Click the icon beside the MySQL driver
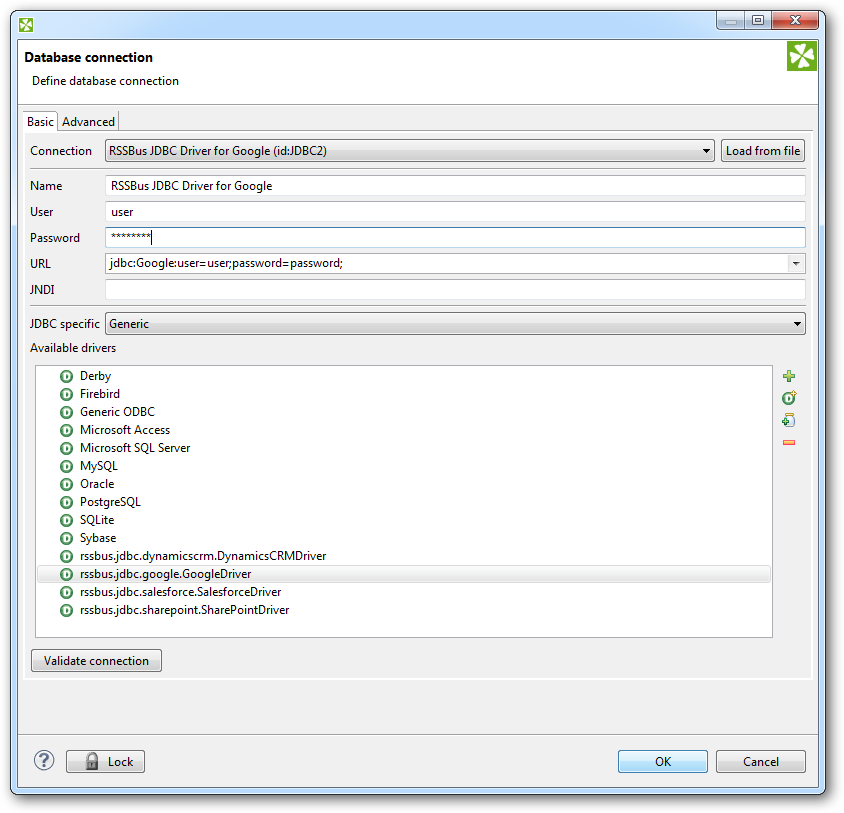844x813 pixels. point(67,466)
